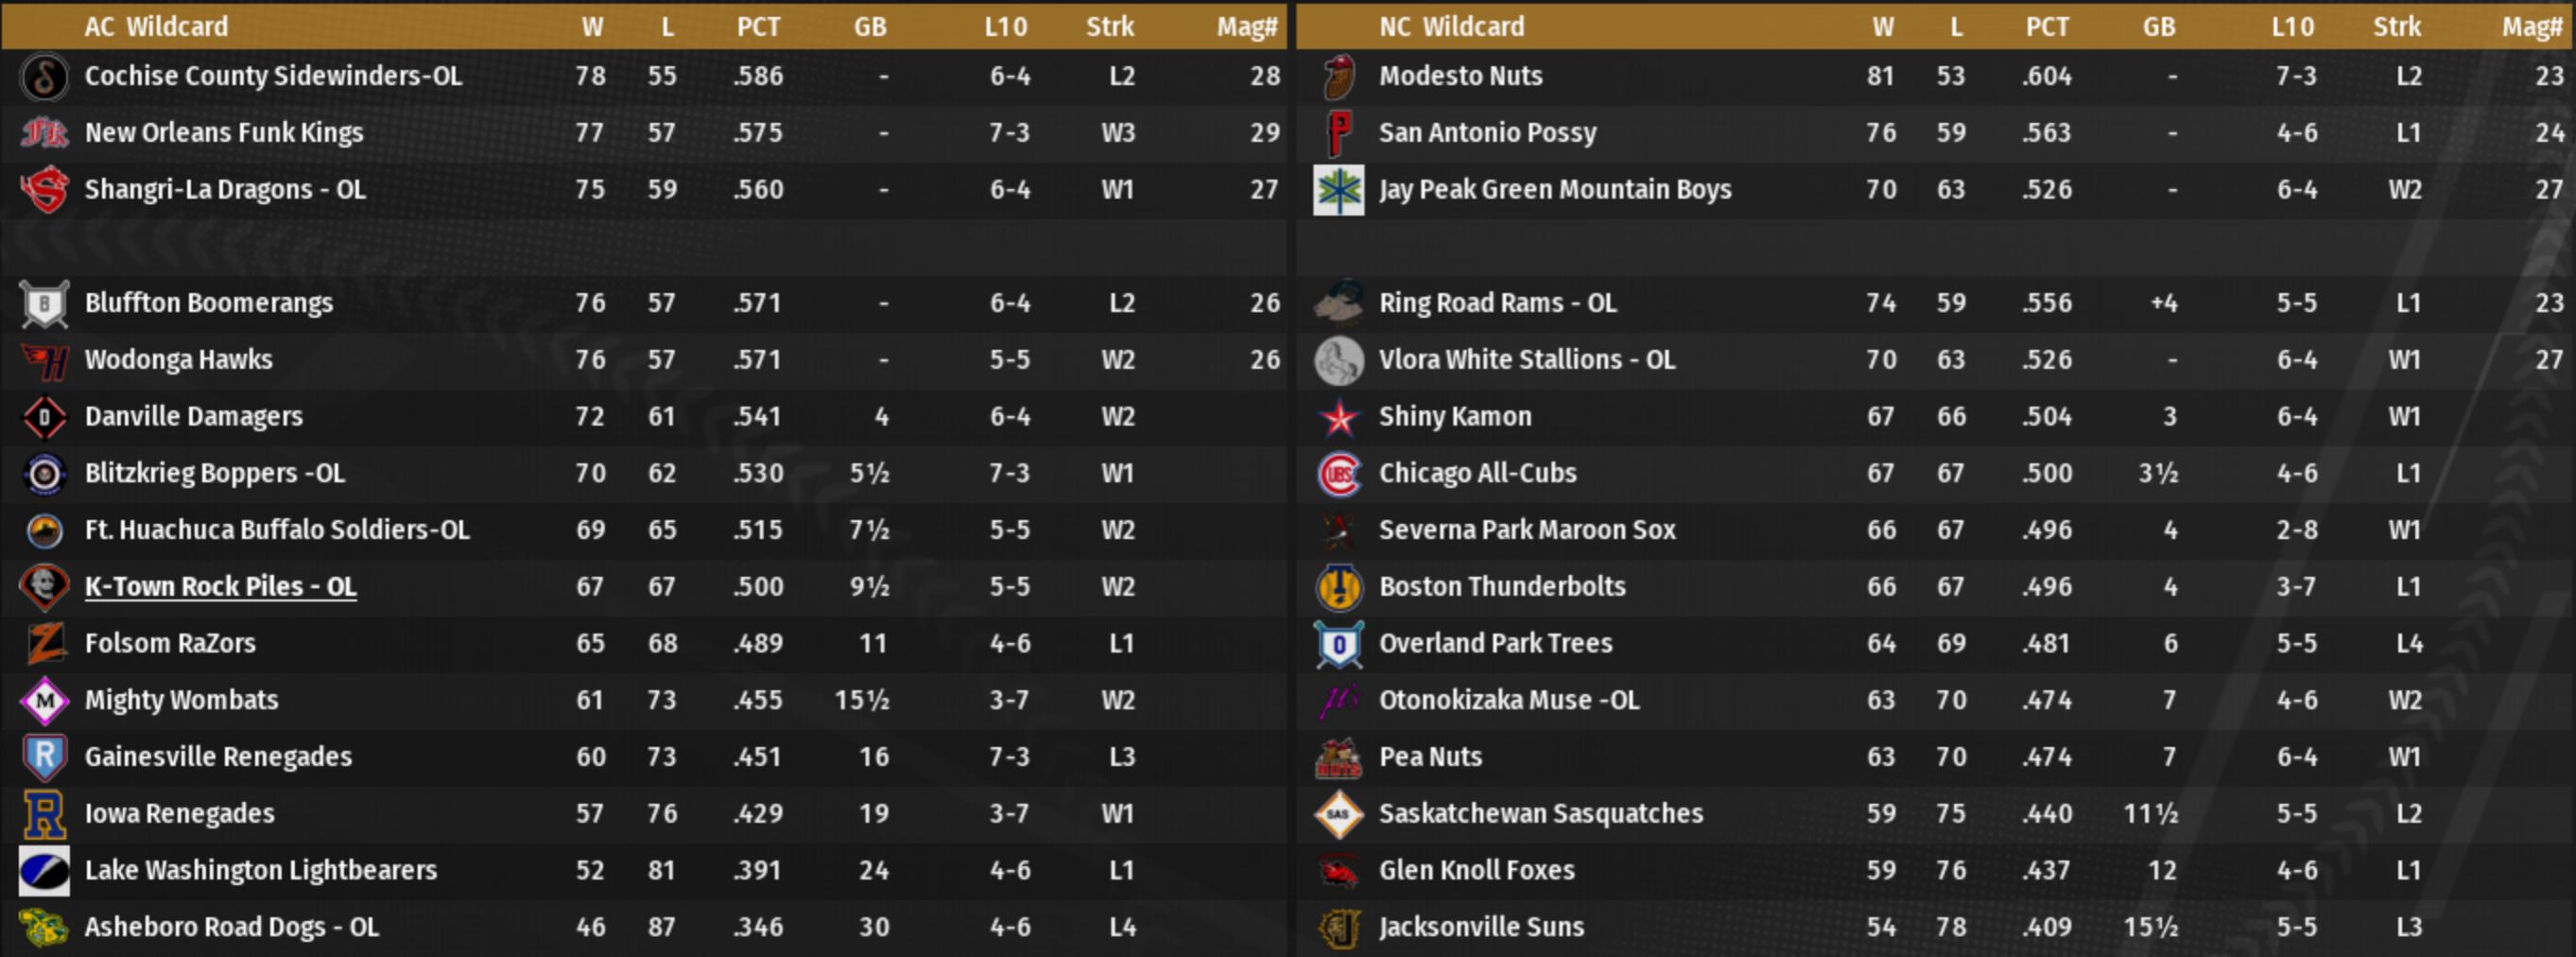Sort AC Wildcard table by PCT column
Viewport: 2576px width, 957px height.
758,27
